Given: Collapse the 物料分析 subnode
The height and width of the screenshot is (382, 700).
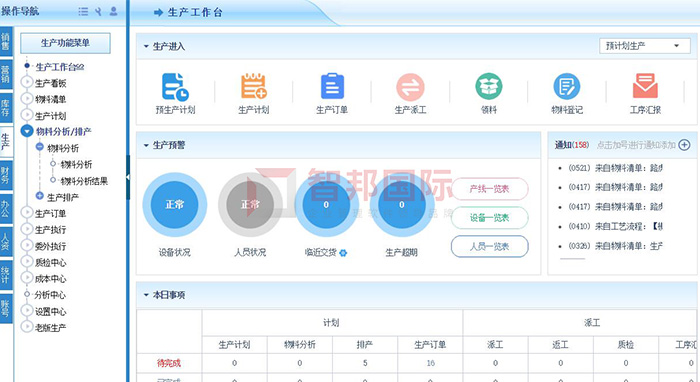Looking at the screenshot, I should point(40,147).
